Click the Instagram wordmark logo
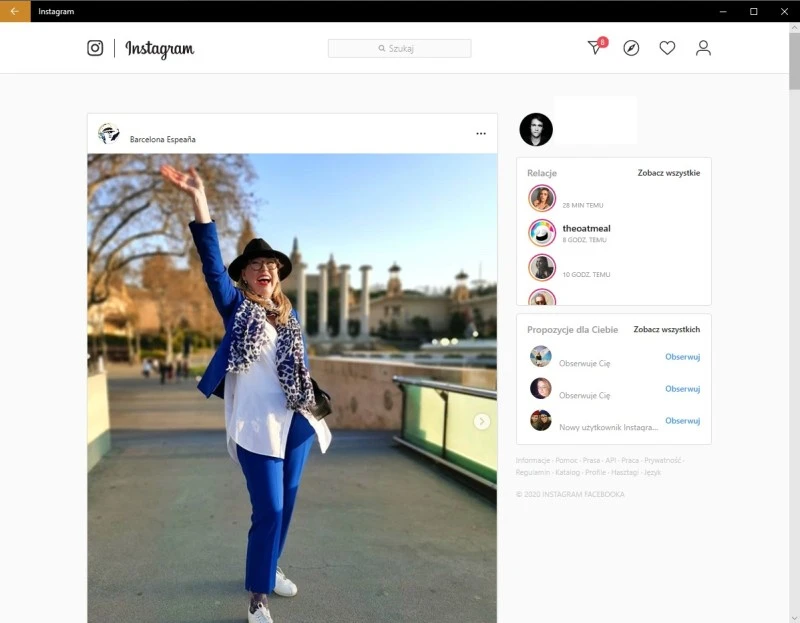 pyautogui.click(x=160, y=47)
